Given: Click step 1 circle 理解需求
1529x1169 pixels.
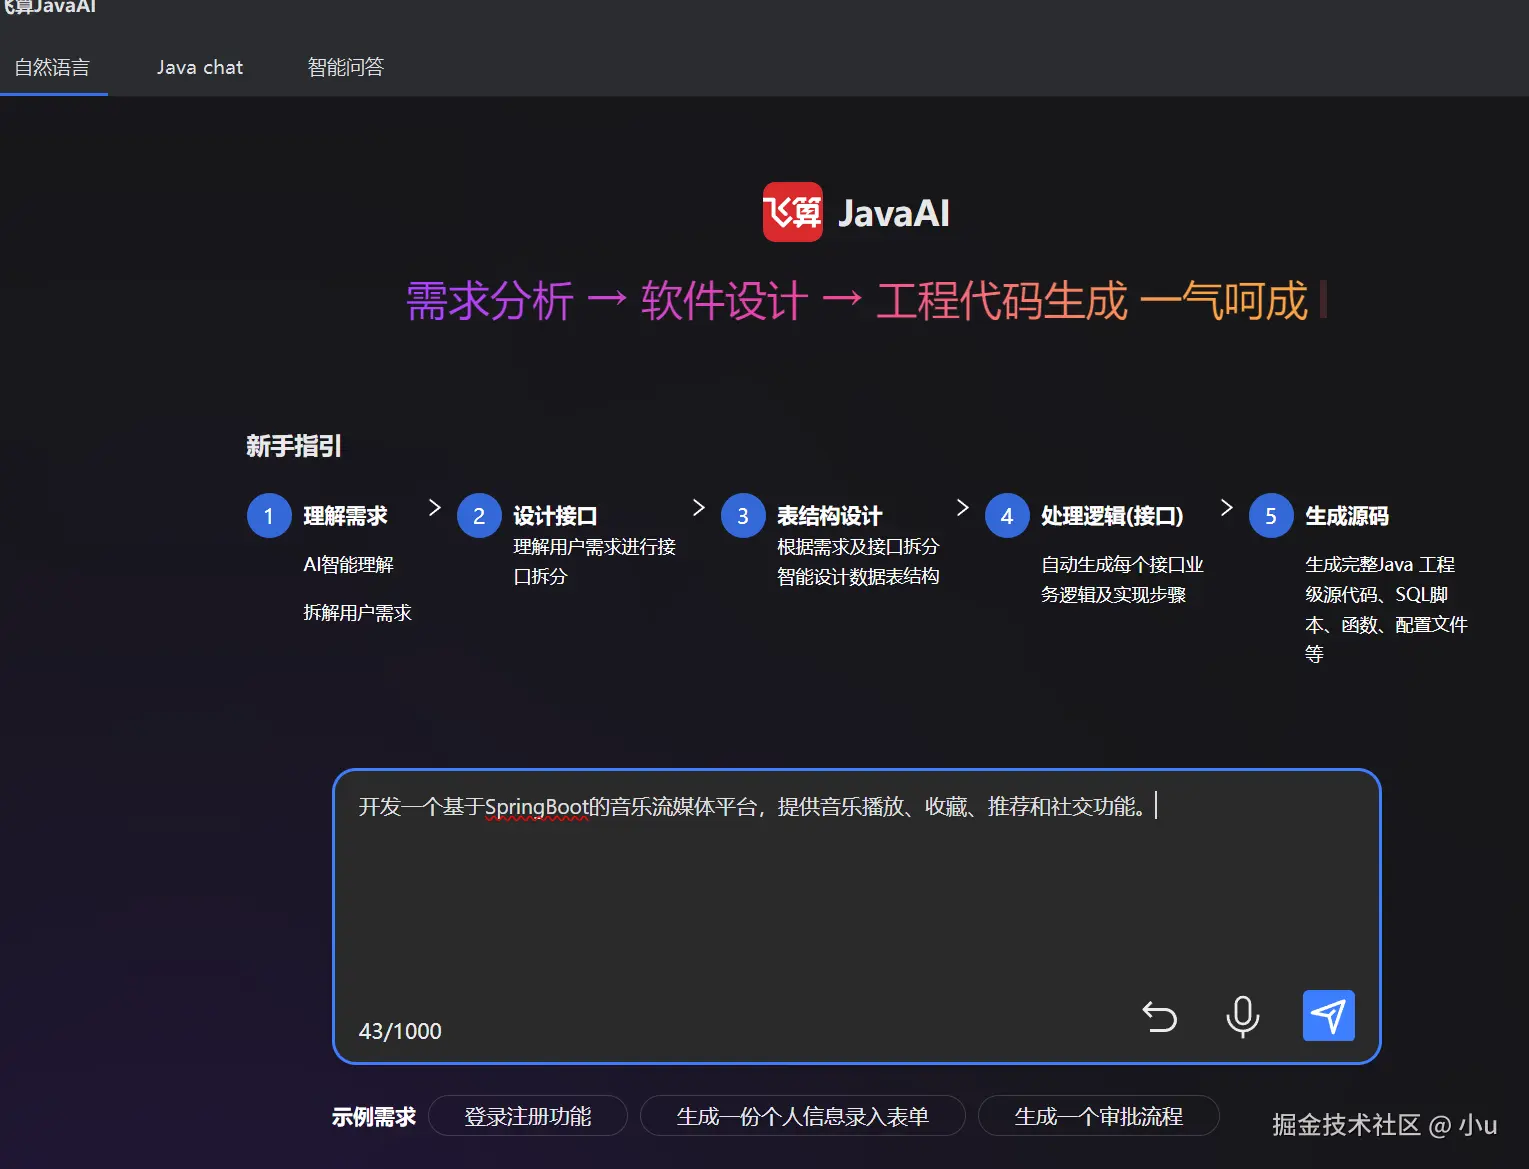Looking at the screenshot, I should (269, 516).
